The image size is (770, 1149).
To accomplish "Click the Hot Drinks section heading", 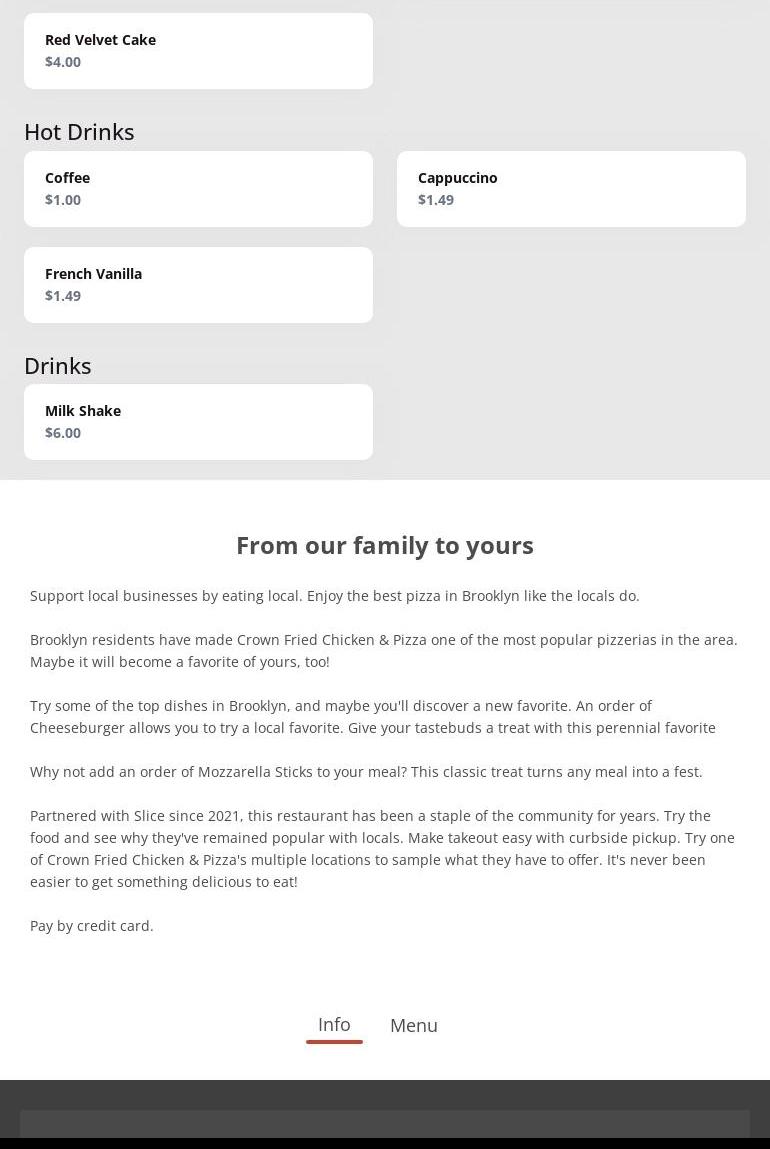I will pyautogui.click(x=79, y=132).
